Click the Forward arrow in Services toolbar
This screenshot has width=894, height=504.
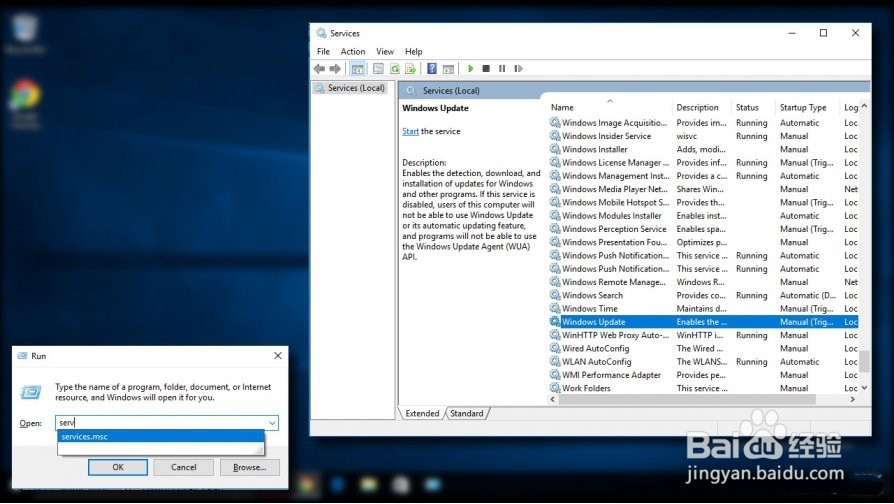[x=335, y=69]
